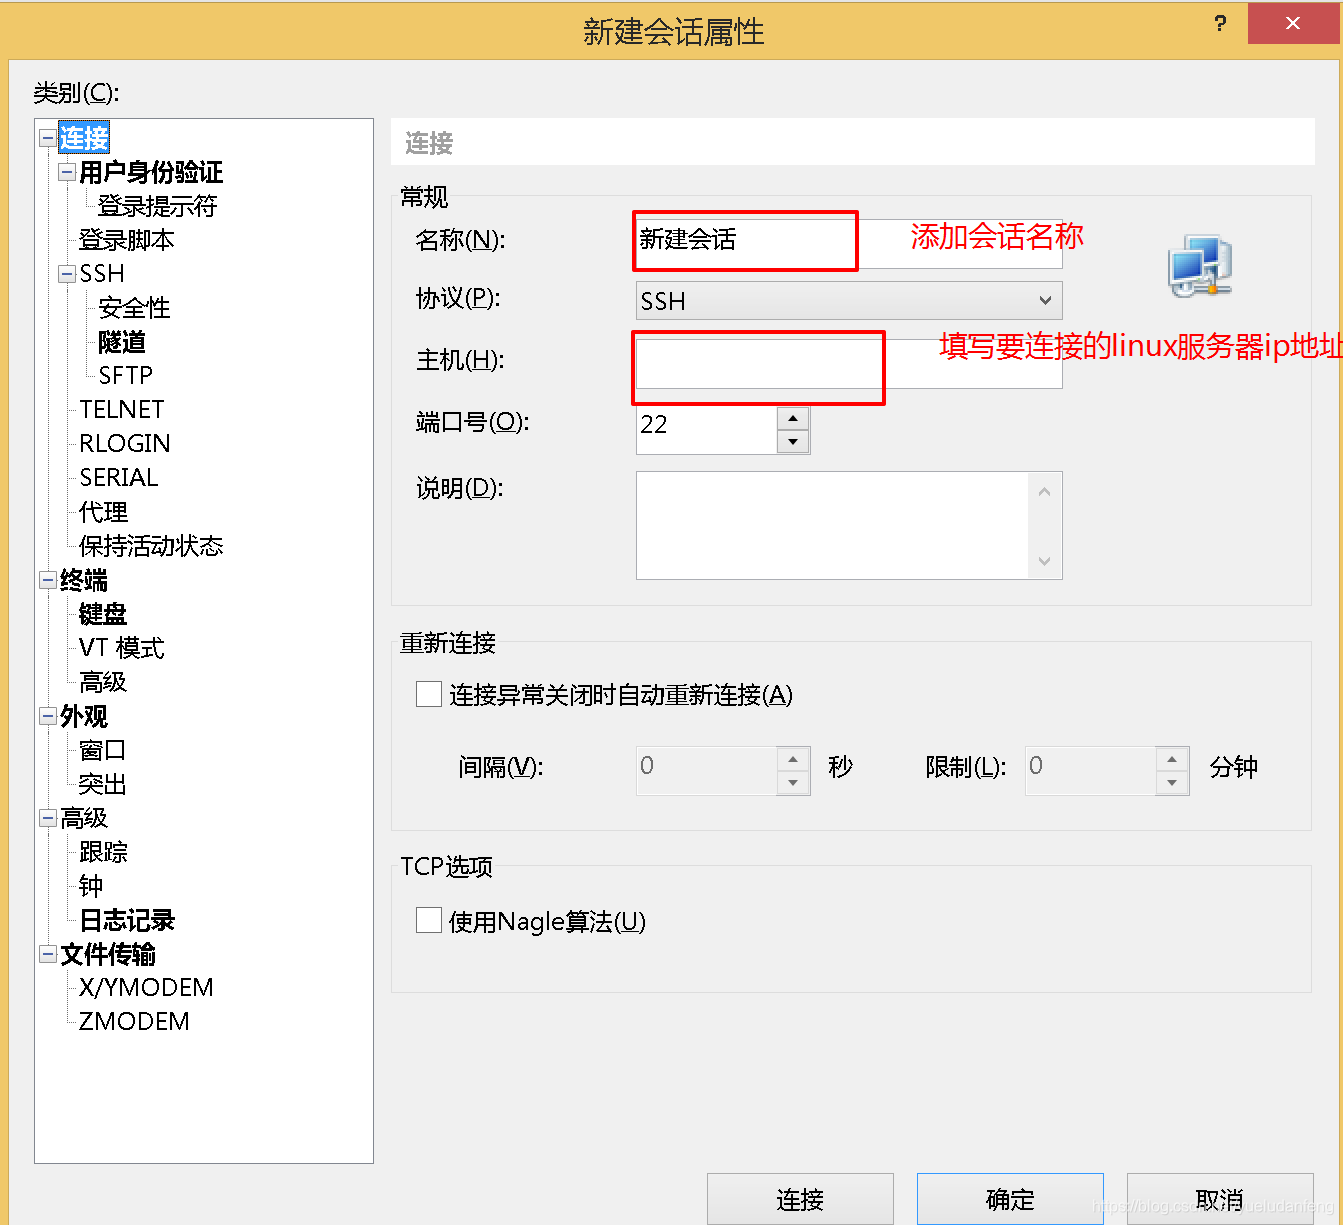This screenshot has height=1225, width=1343.
Task: Collapse the 文件传输 tree node
Action: tap(48, 954)
